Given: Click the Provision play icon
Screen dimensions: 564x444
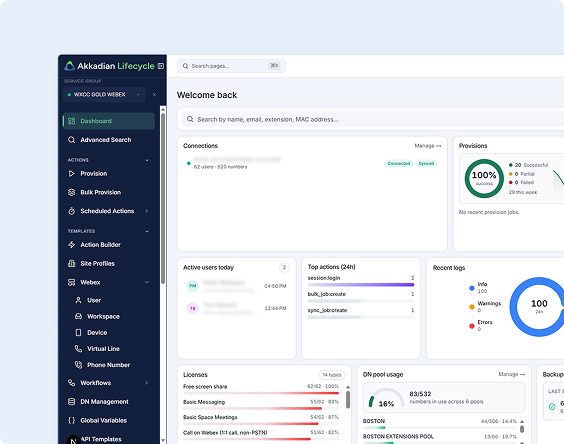Looking at the screenshot, I should click(72, 173).
